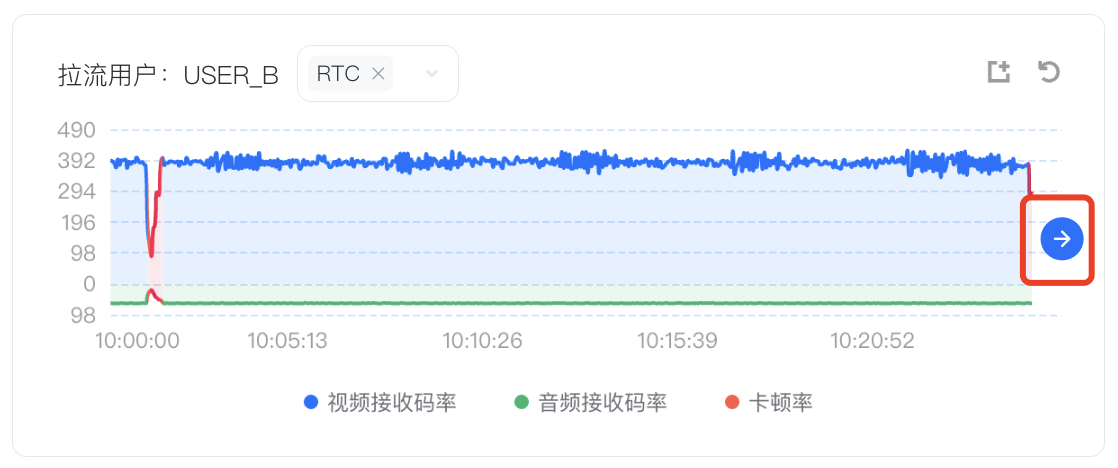
Task: Click the blue right arrow button
Action: coord(1062,239)
